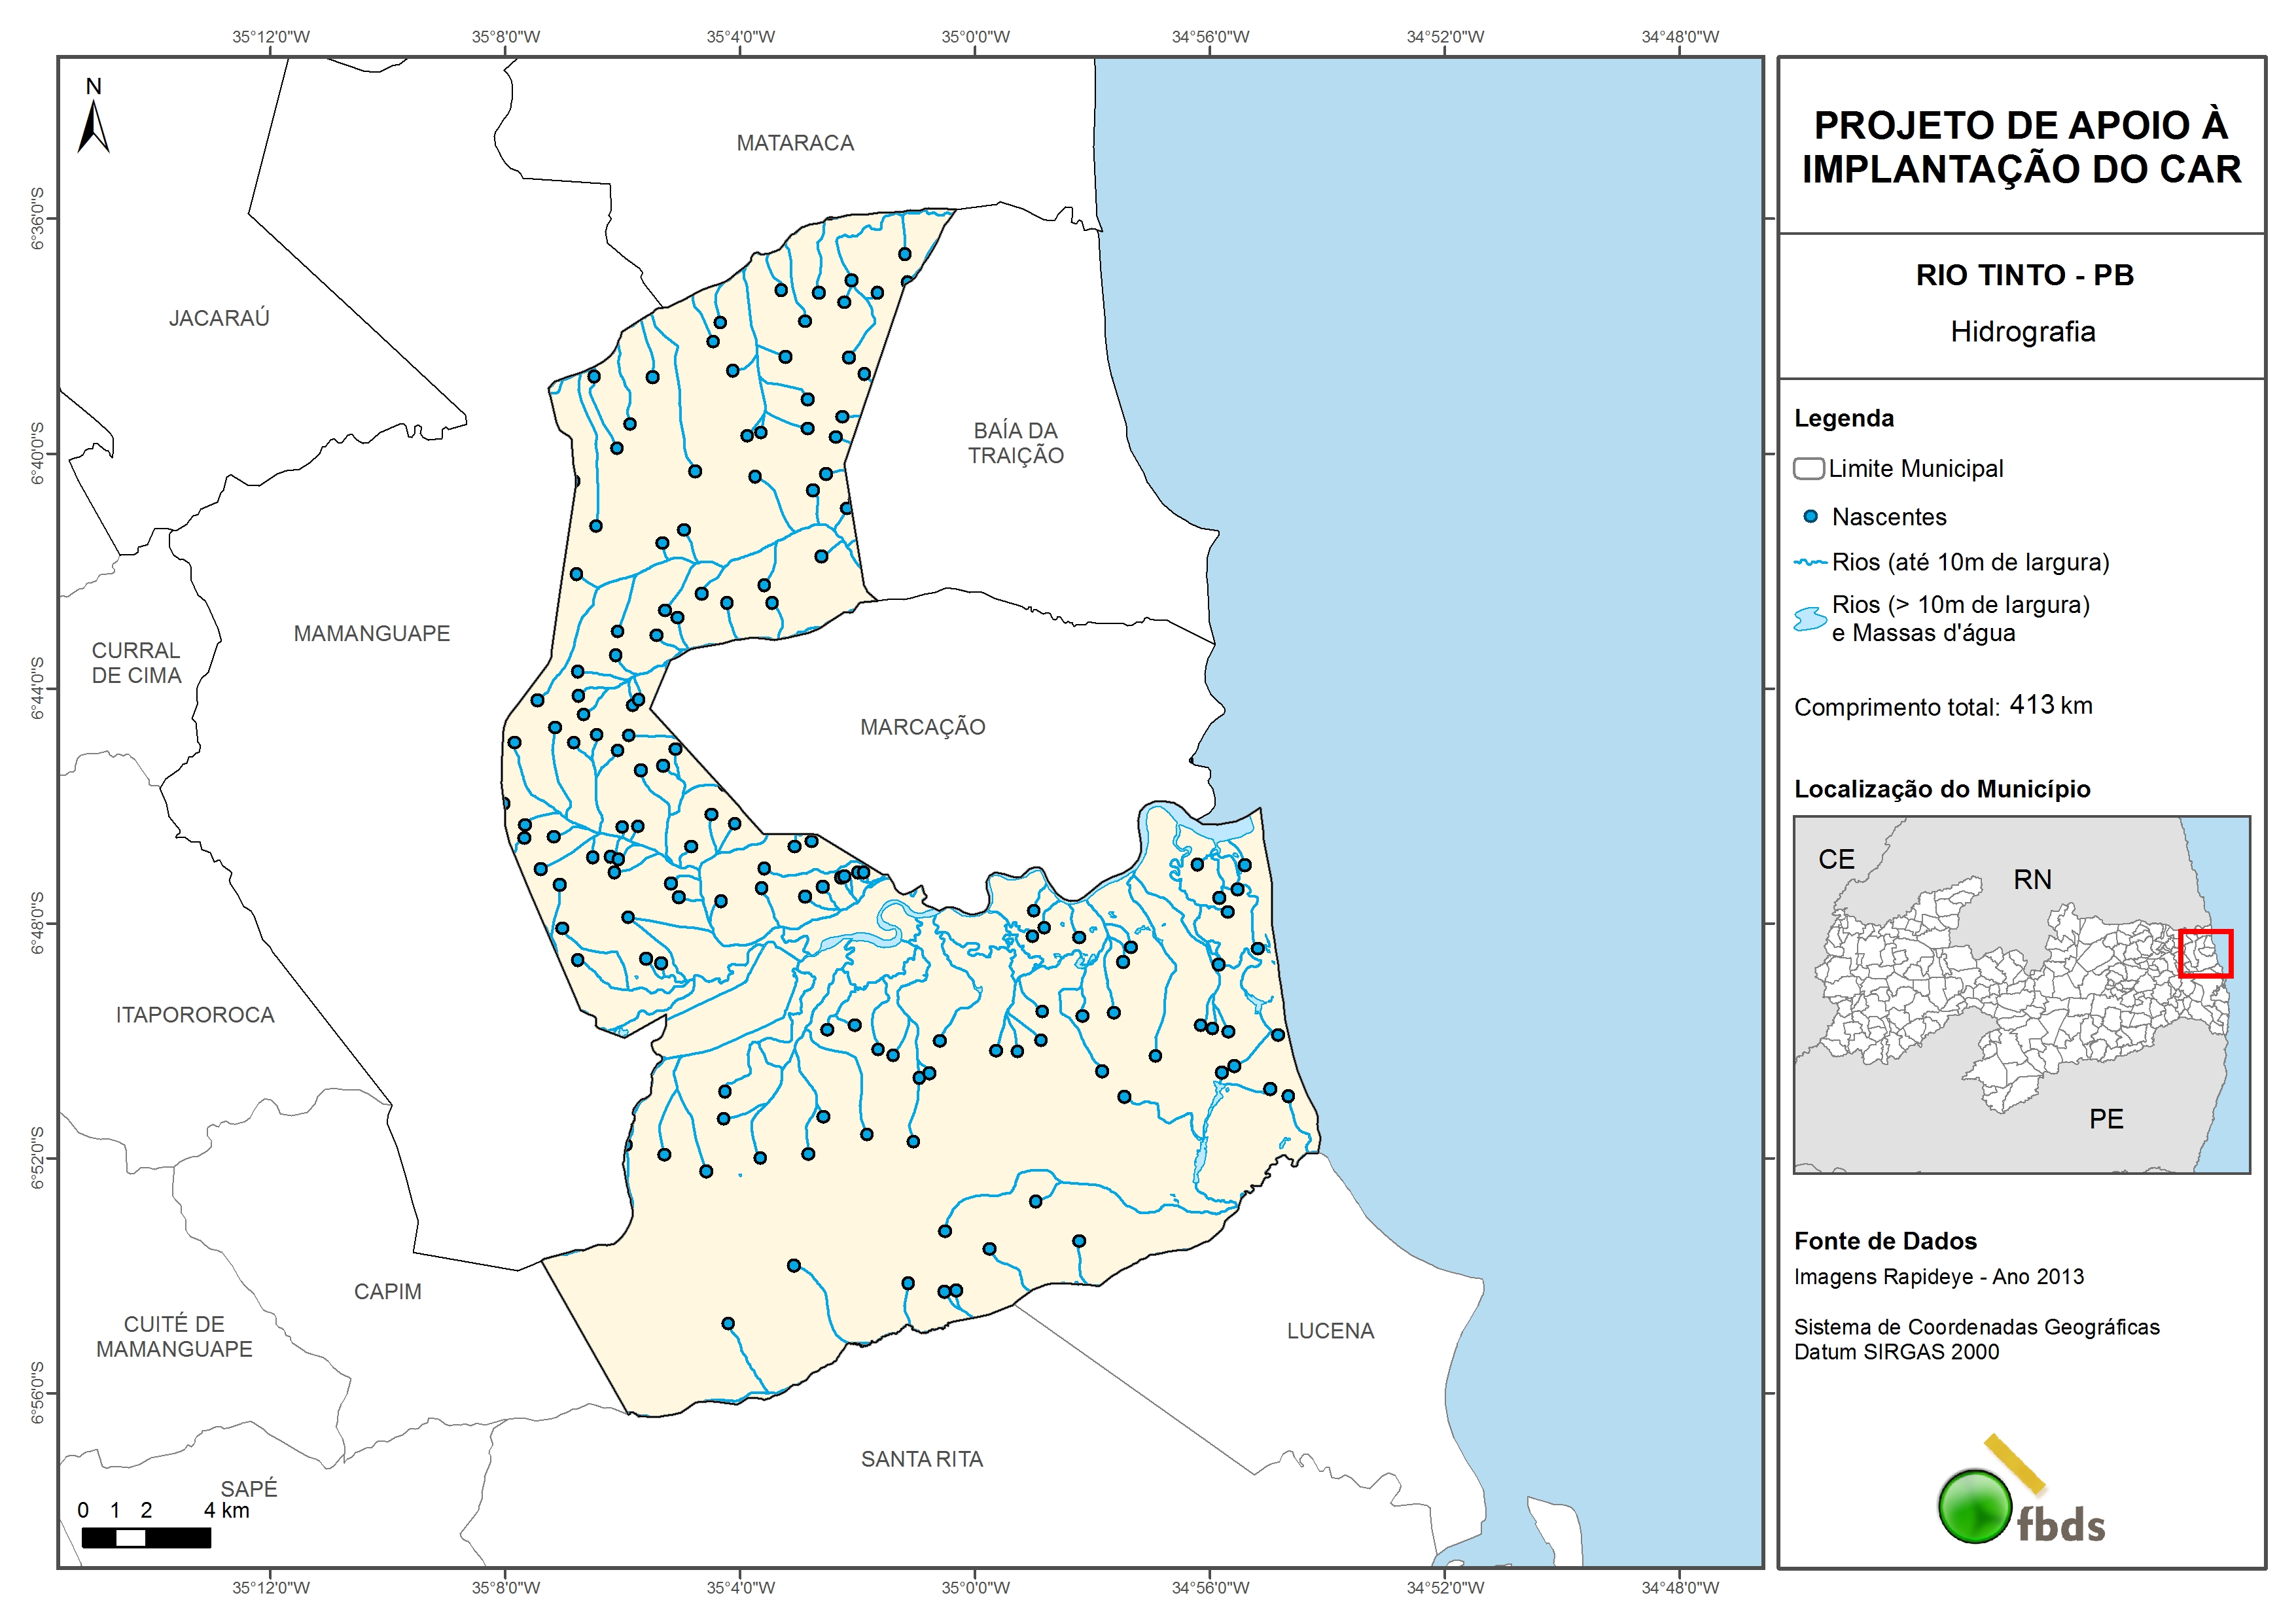Viewport: 2296px width, 1623px height.
Task: Click the PE state label in inset
Action: [2106, 1119]
